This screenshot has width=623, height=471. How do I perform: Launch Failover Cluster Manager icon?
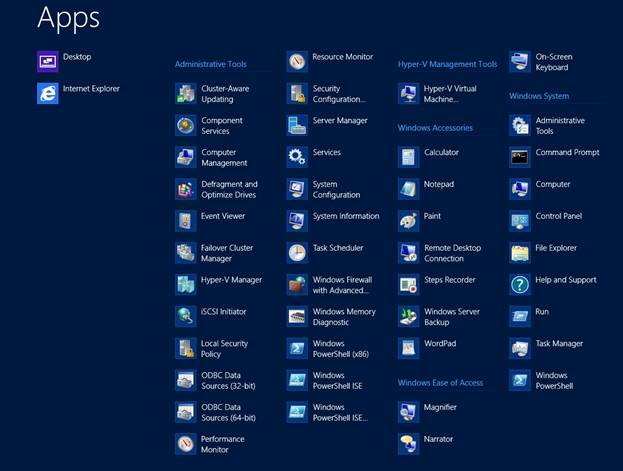pos(186,253)
